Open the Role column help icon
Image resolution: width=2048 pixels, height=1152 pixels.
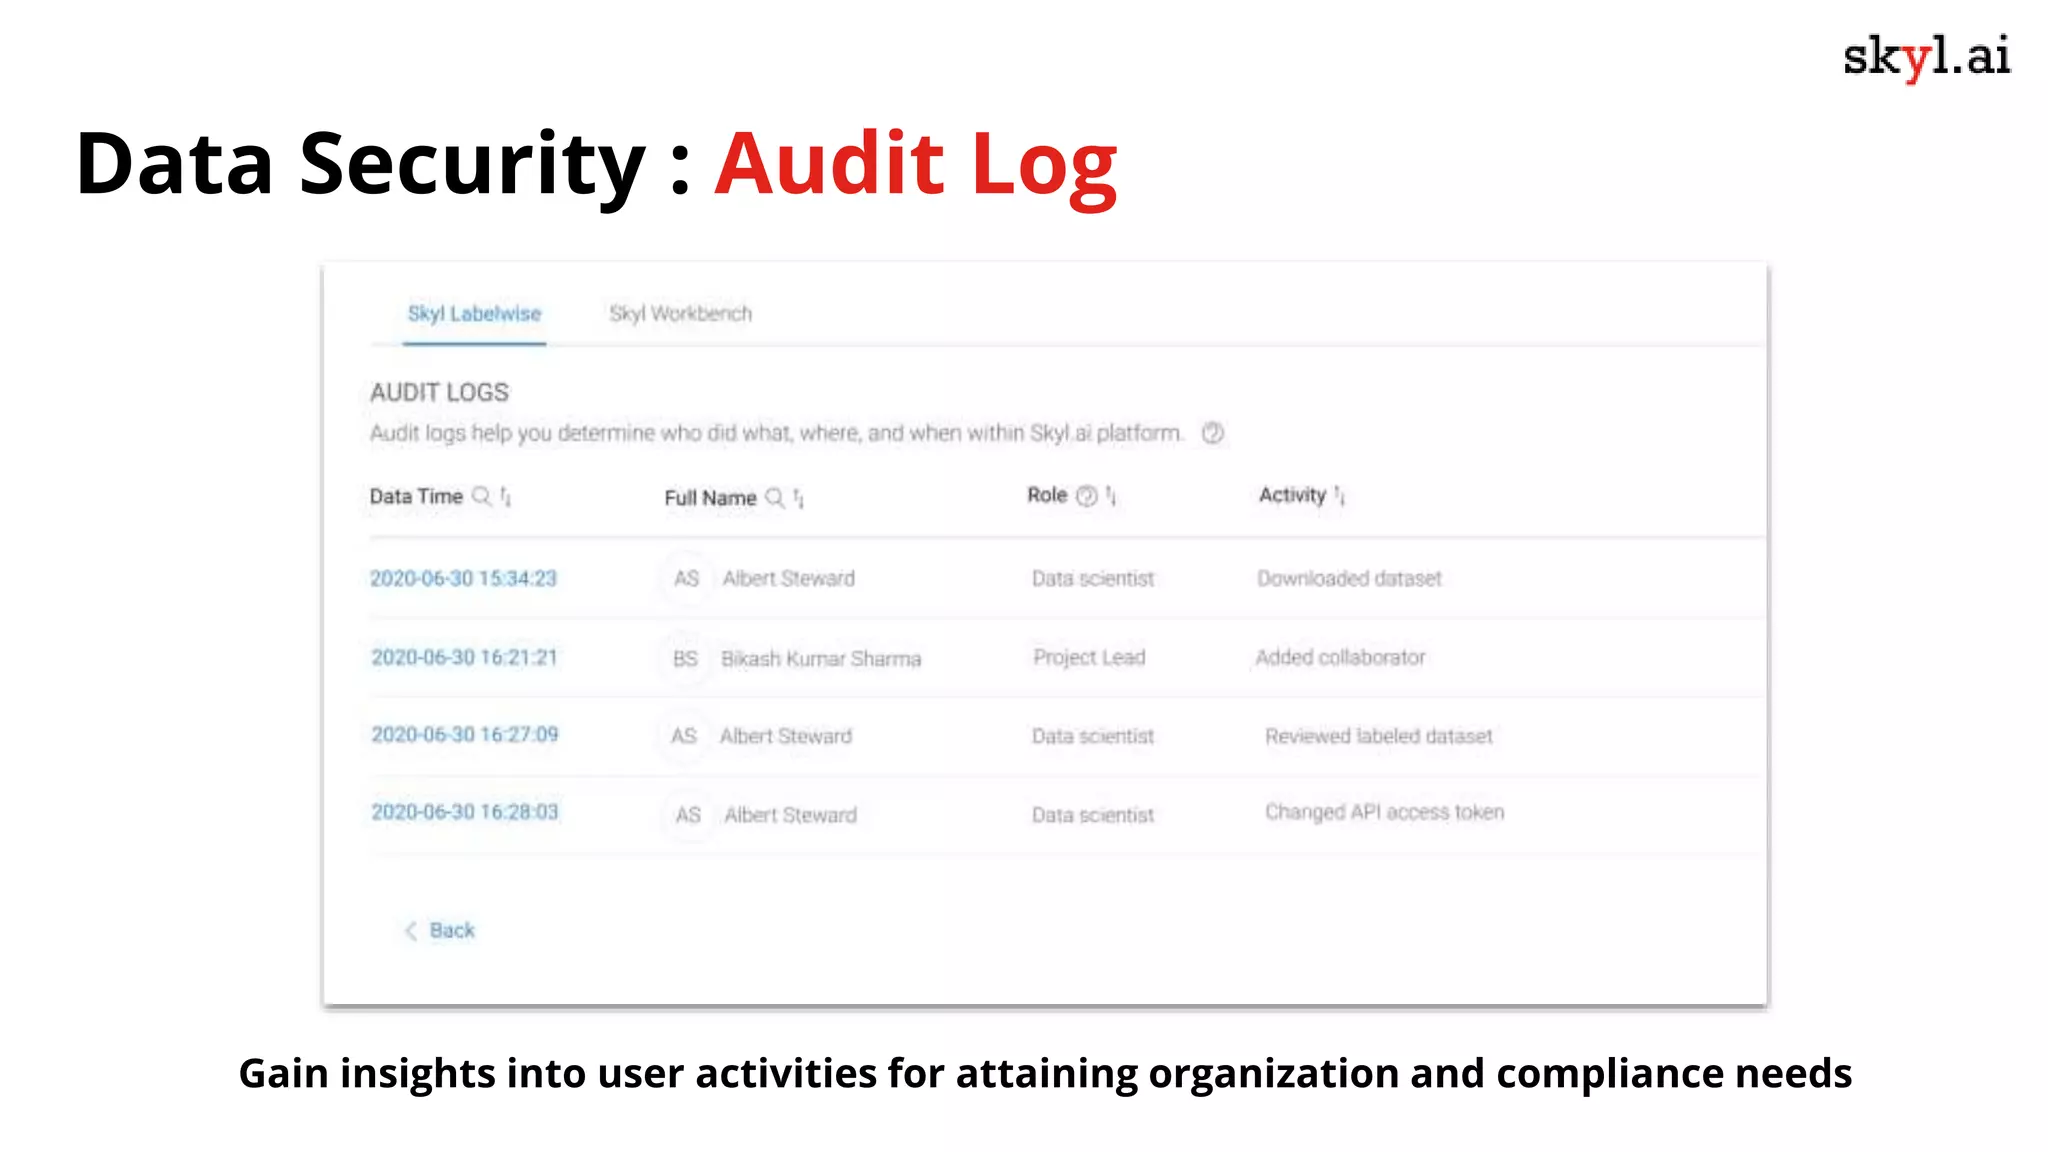[1087, 496]
